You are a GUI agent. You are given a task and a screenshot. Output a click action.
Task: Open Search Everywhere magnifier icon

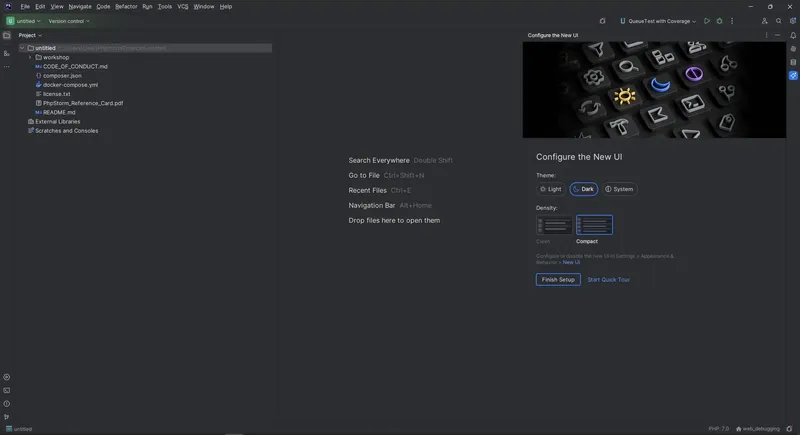pos(779,21)
